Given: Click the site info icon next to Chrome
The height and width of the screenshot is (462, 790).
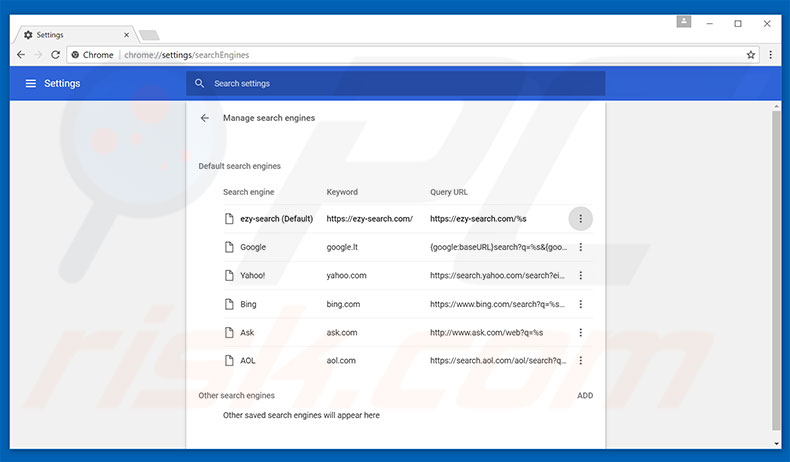Looking at the screenshot, I should [75, 55].
